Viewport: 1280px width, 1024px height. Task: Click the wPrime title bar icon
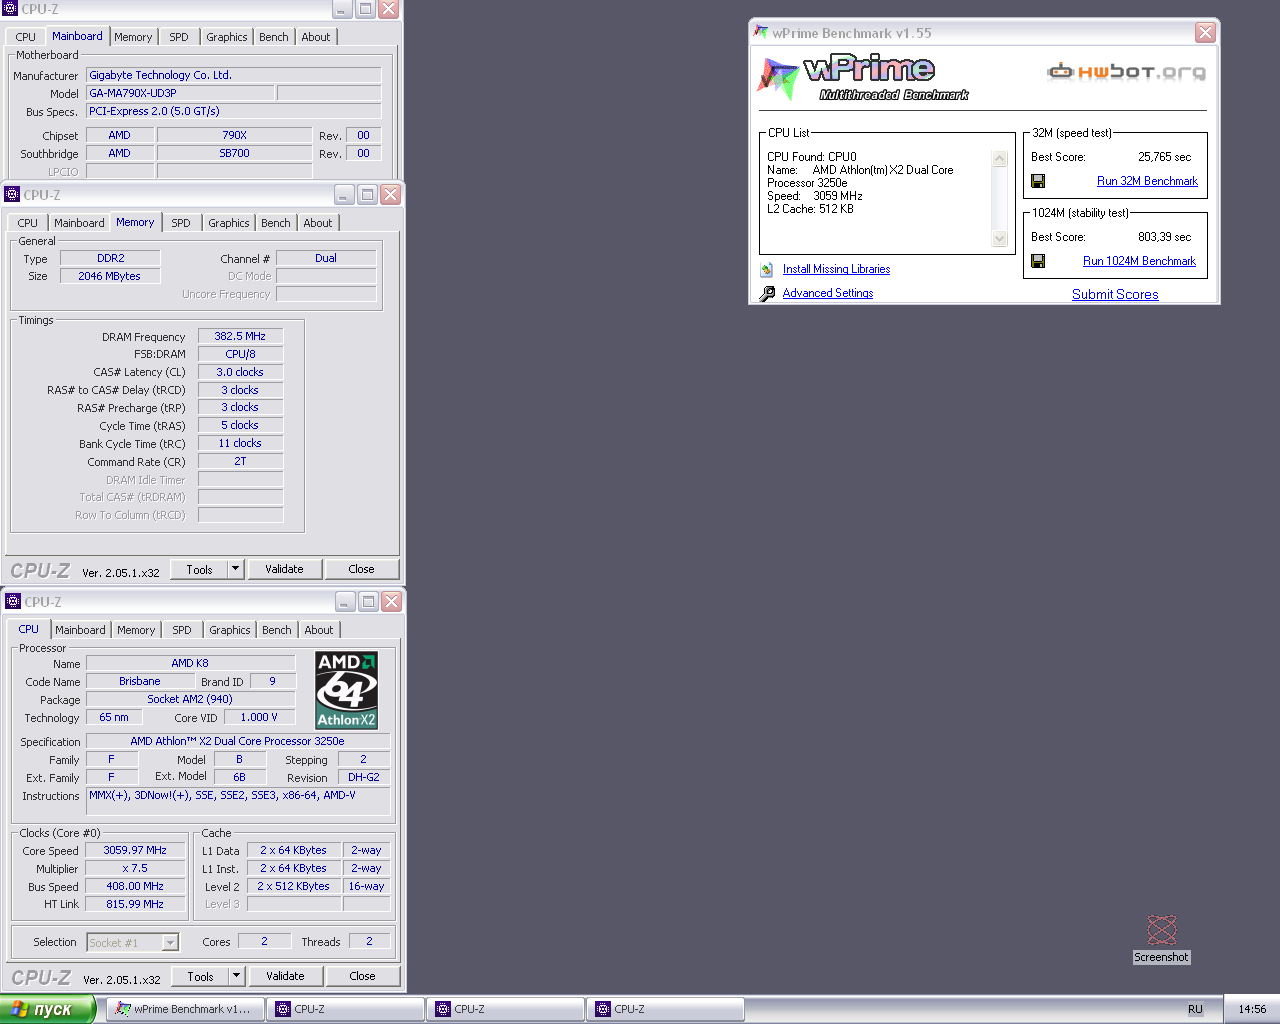761,32
